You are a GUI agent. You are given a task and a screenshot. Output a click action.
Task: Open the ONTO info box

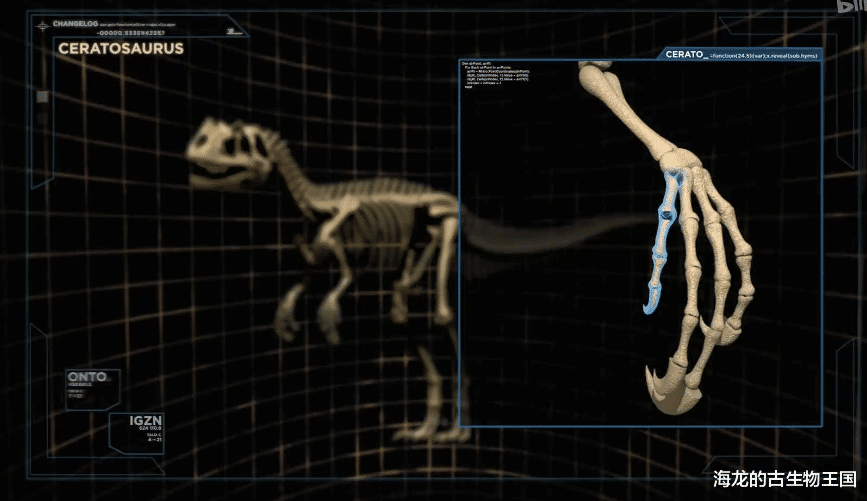[92, 390]
